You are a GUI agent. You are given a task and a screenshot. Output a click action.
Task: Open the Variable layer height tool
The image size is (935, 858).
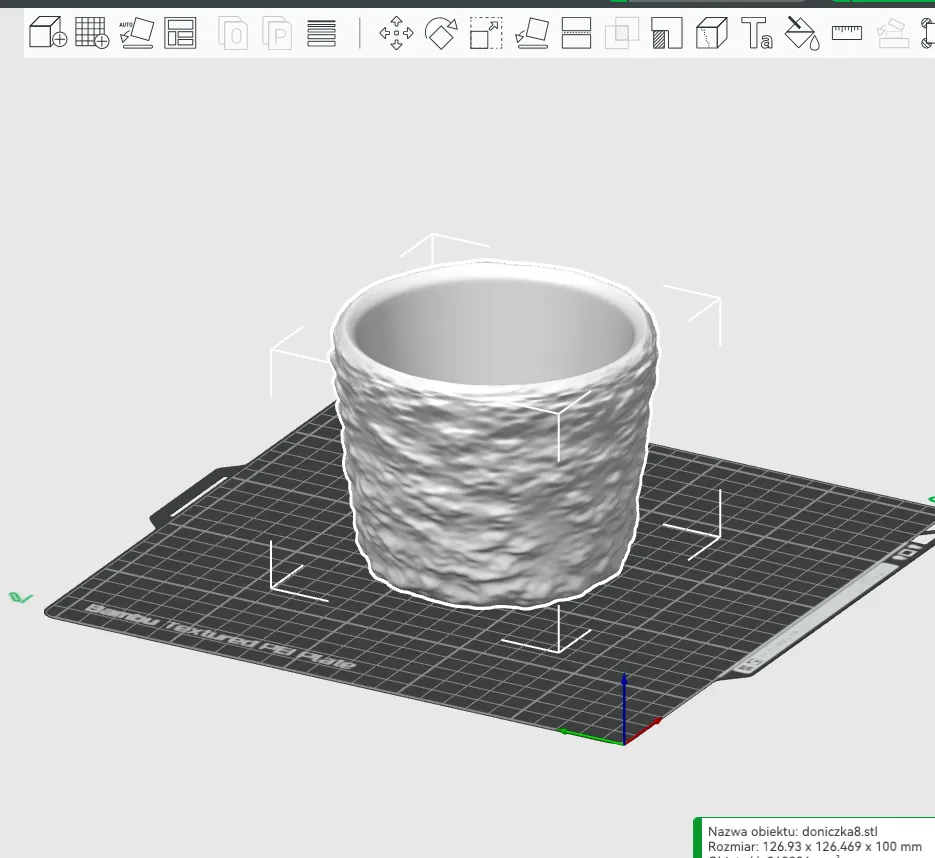[x=321, y=33]
